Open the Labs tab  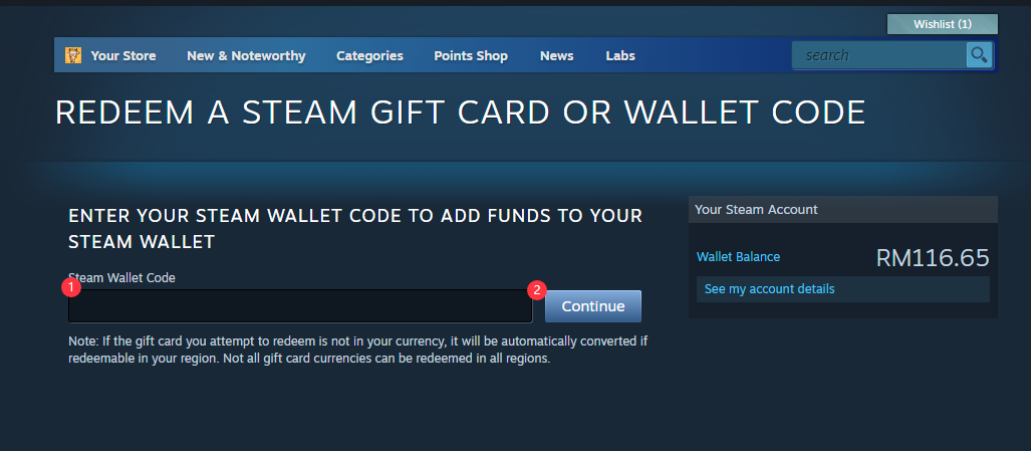click(620, 56)
